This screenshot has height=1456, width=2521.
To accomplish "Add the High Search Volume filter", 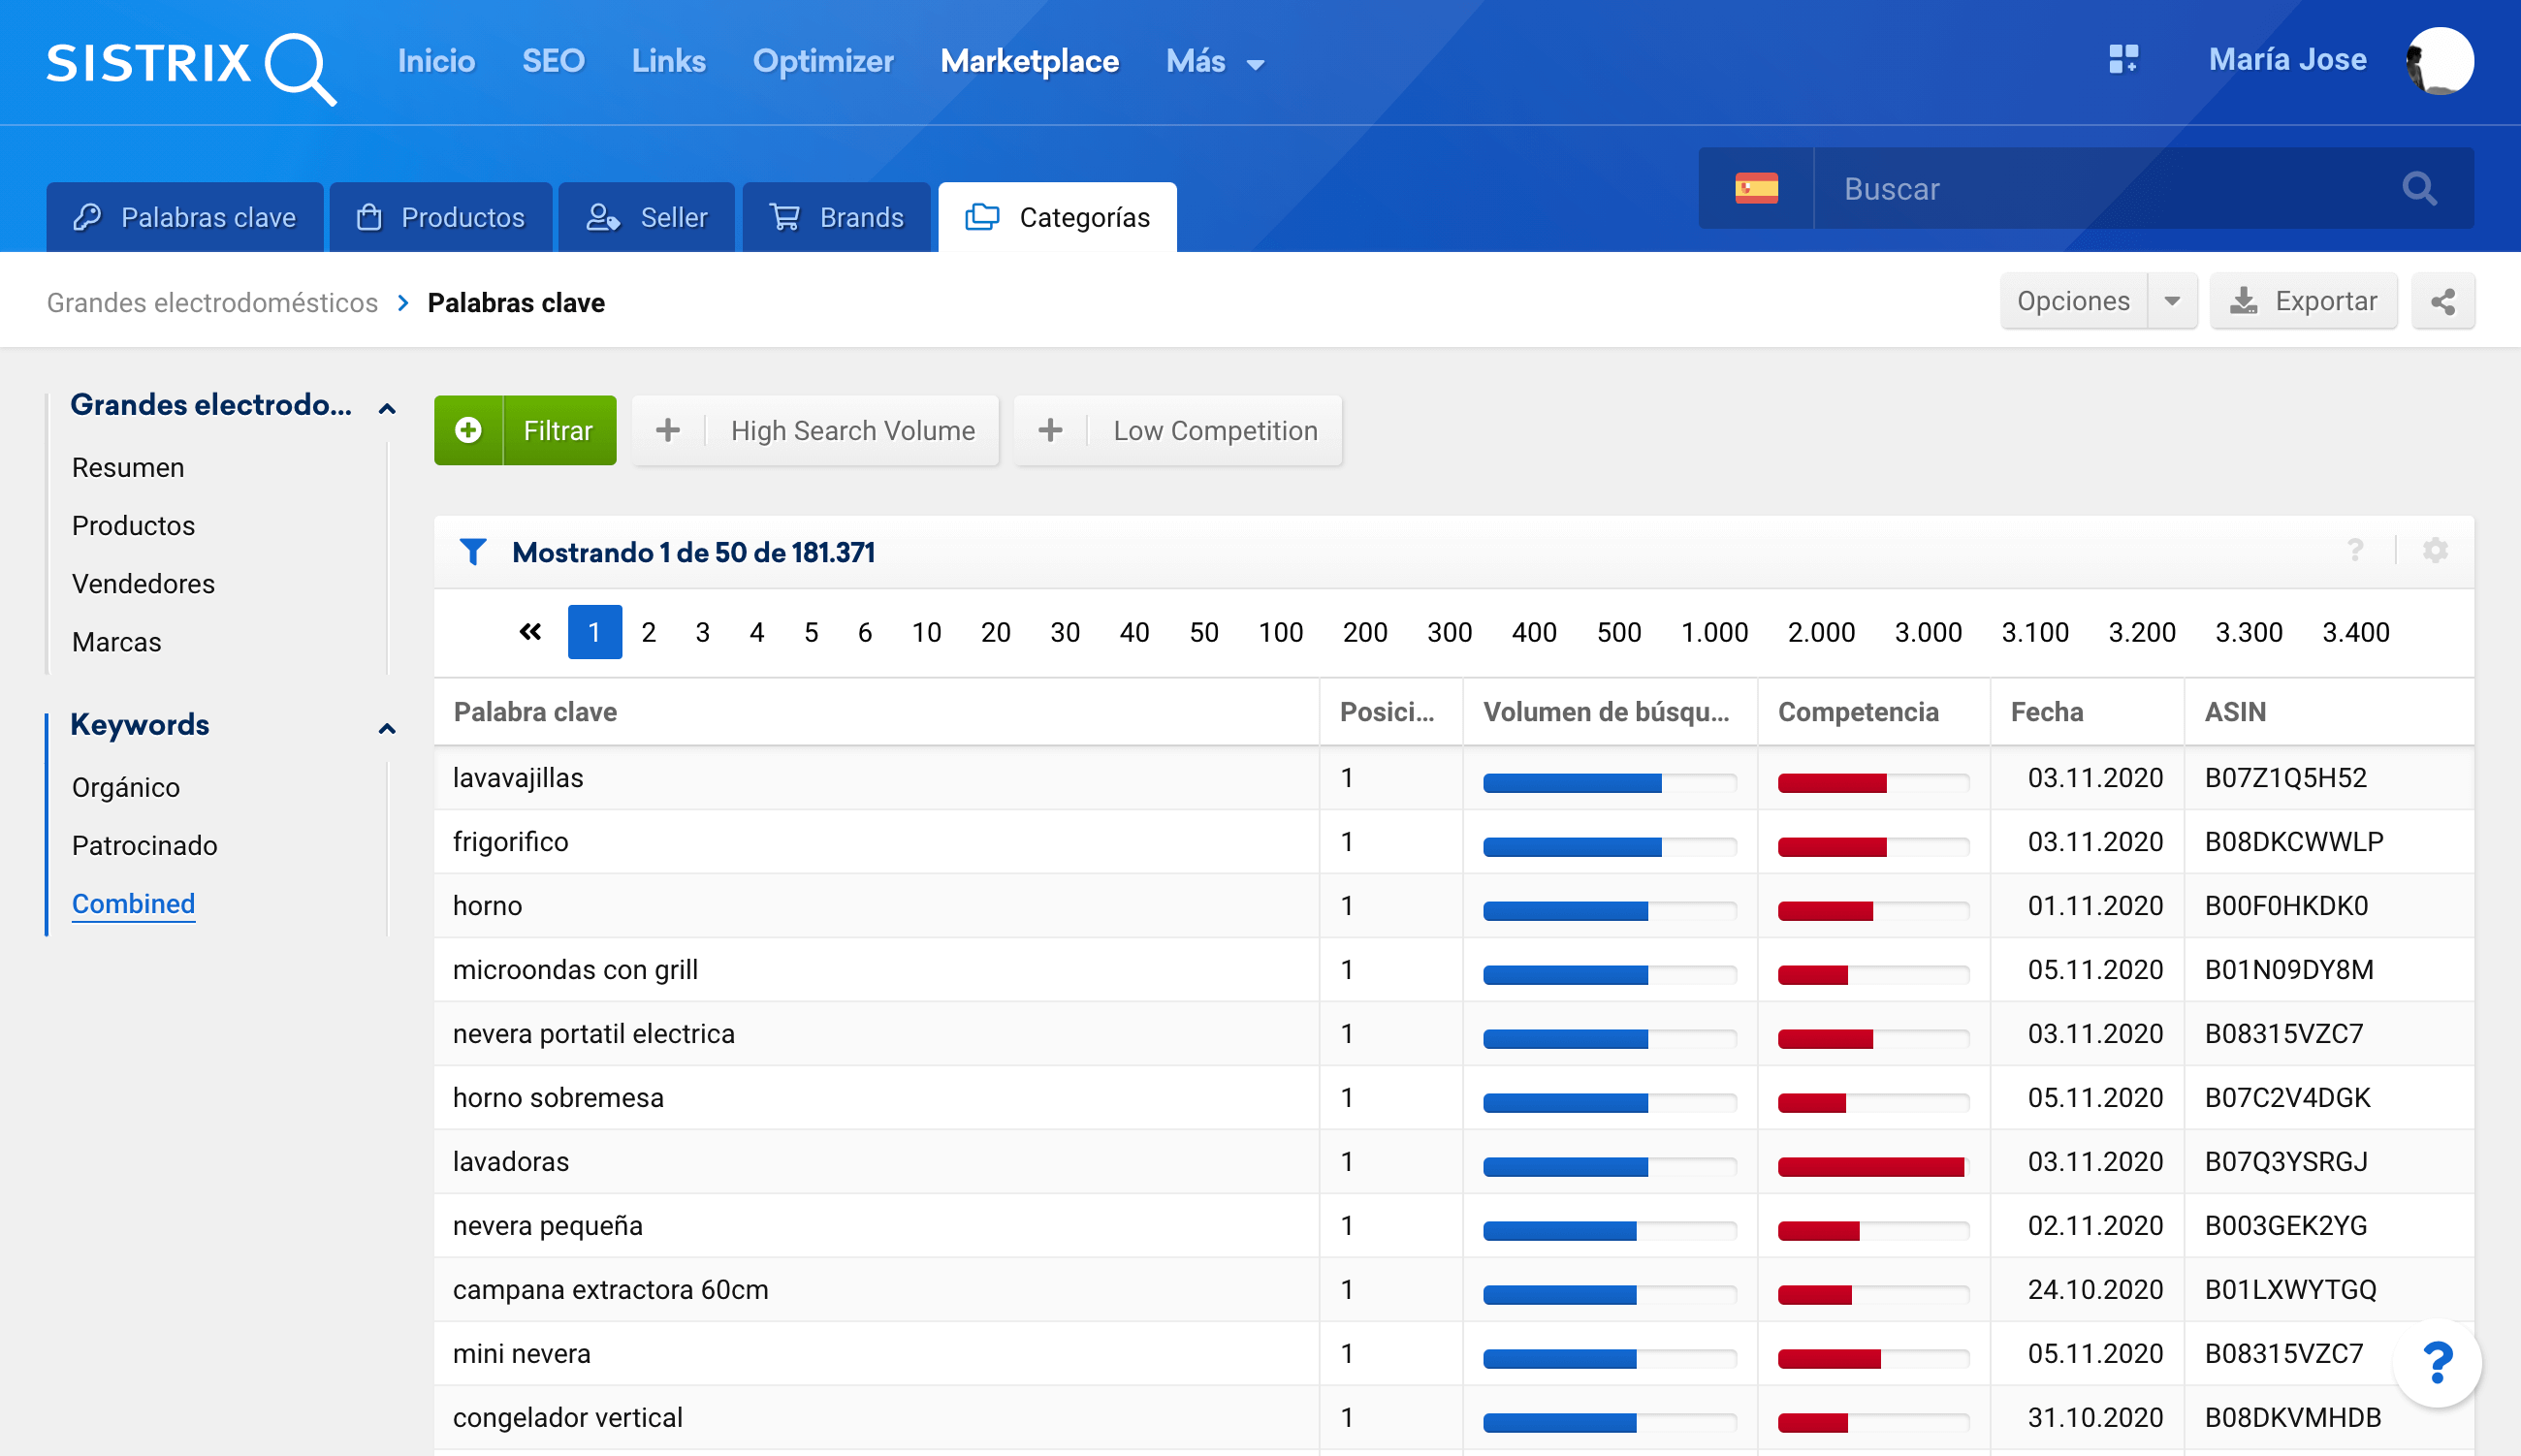I will 816,431.
